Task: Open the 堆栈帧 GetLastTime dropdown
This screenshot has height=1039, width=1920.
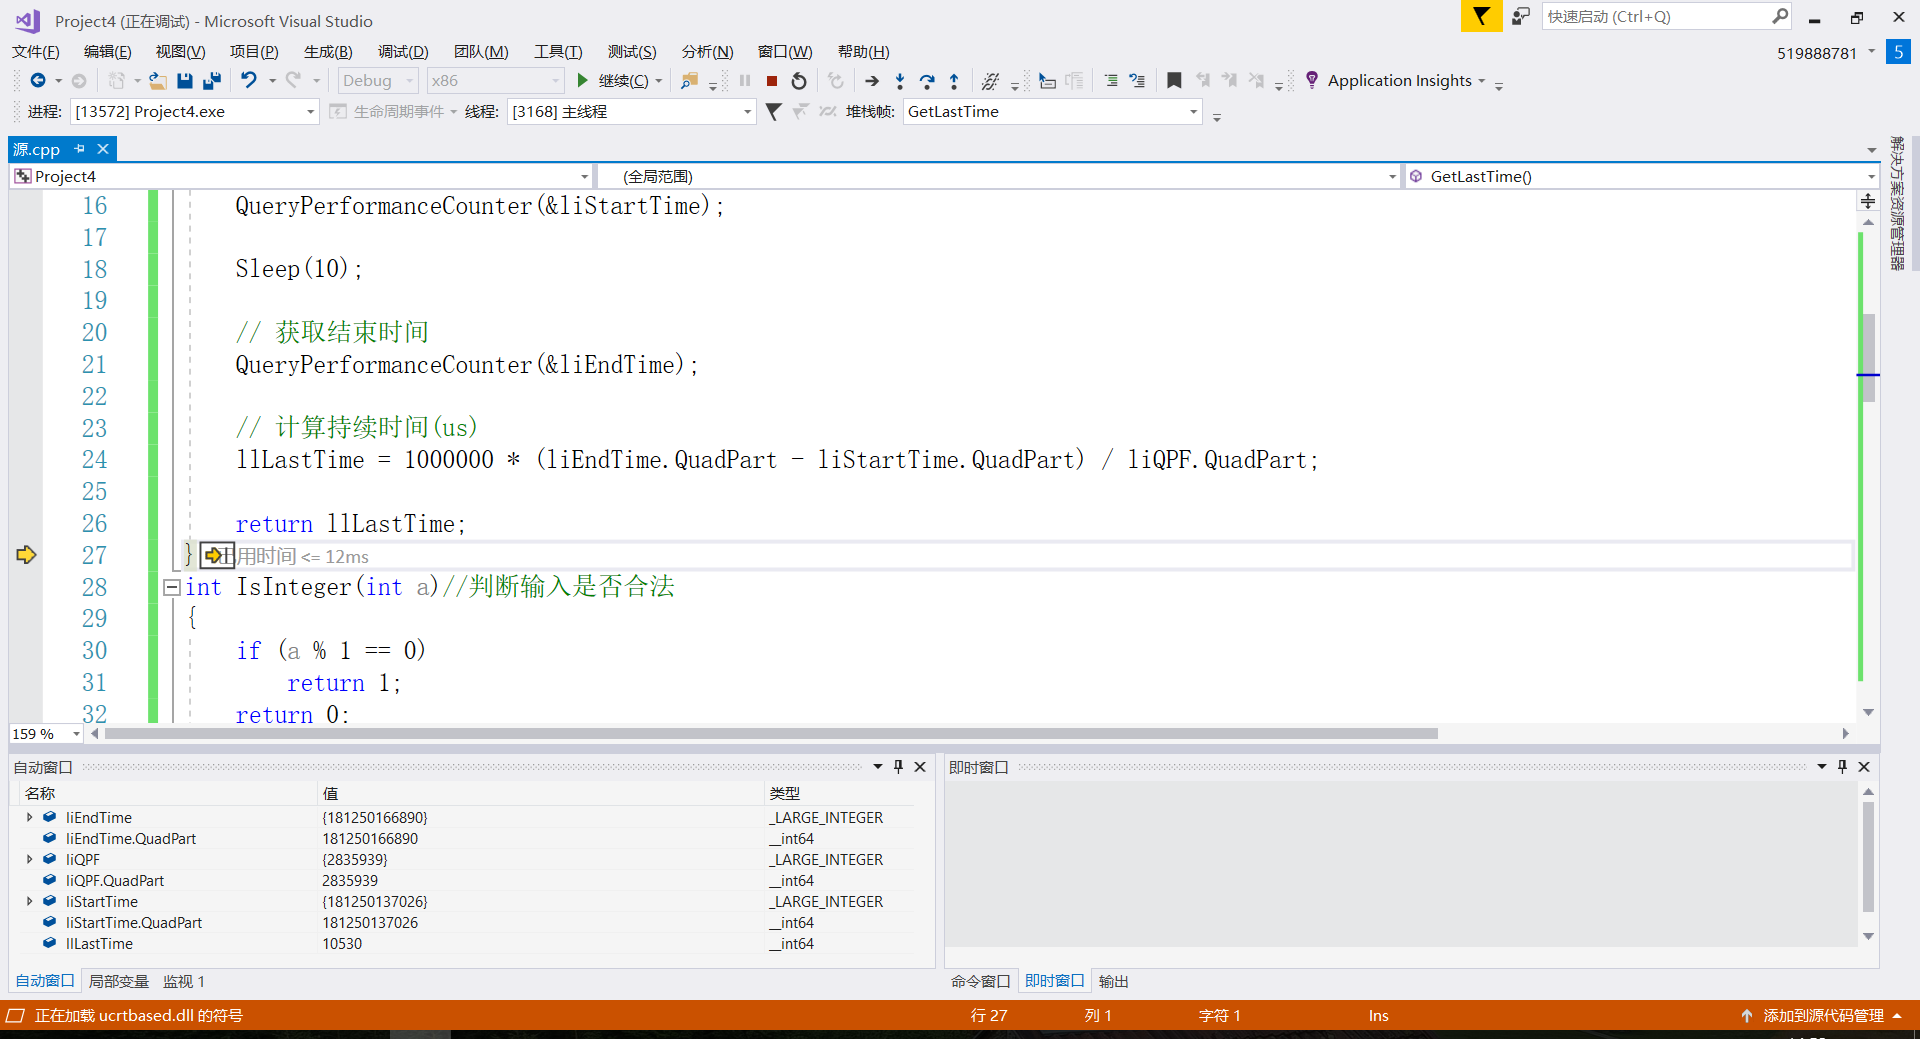Action: click(x=1193, y=112)
